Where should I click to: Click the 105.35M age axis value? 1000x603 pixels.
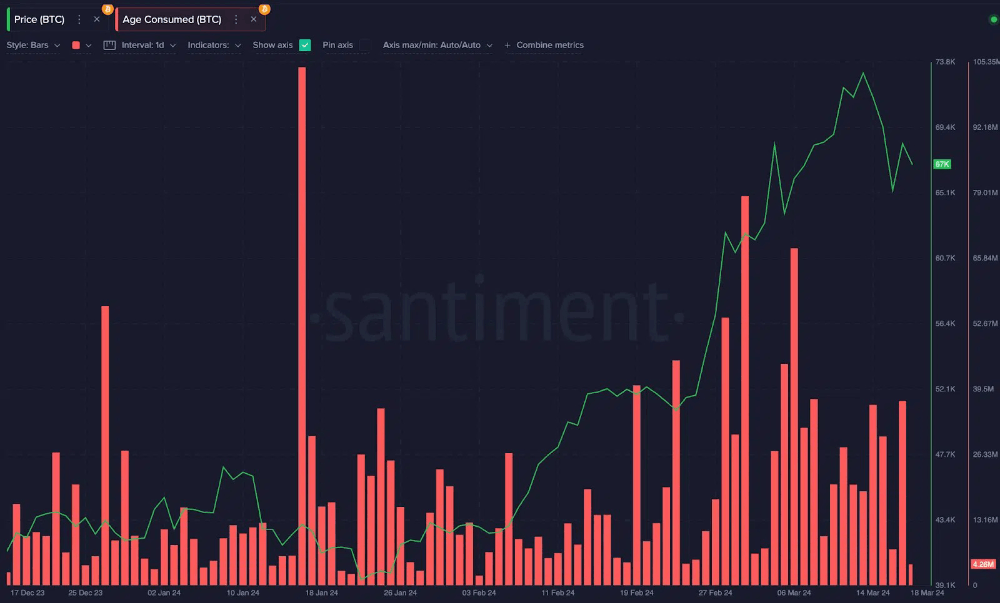tap(986, 62)
